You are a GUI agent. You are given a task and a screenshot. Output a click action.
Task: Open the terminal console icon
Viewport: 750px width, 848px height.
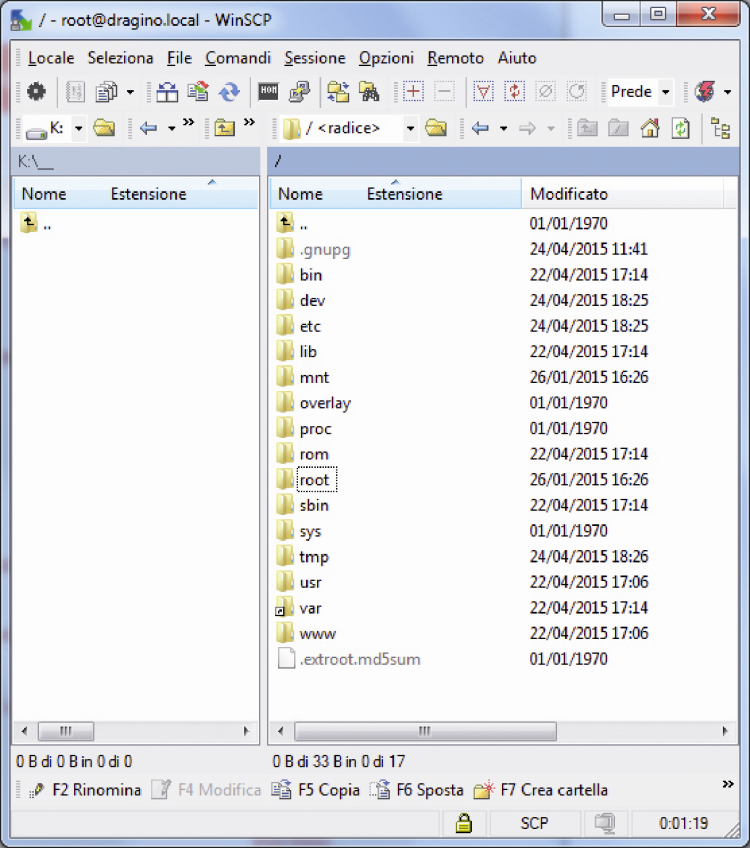(x=268, y=91)
